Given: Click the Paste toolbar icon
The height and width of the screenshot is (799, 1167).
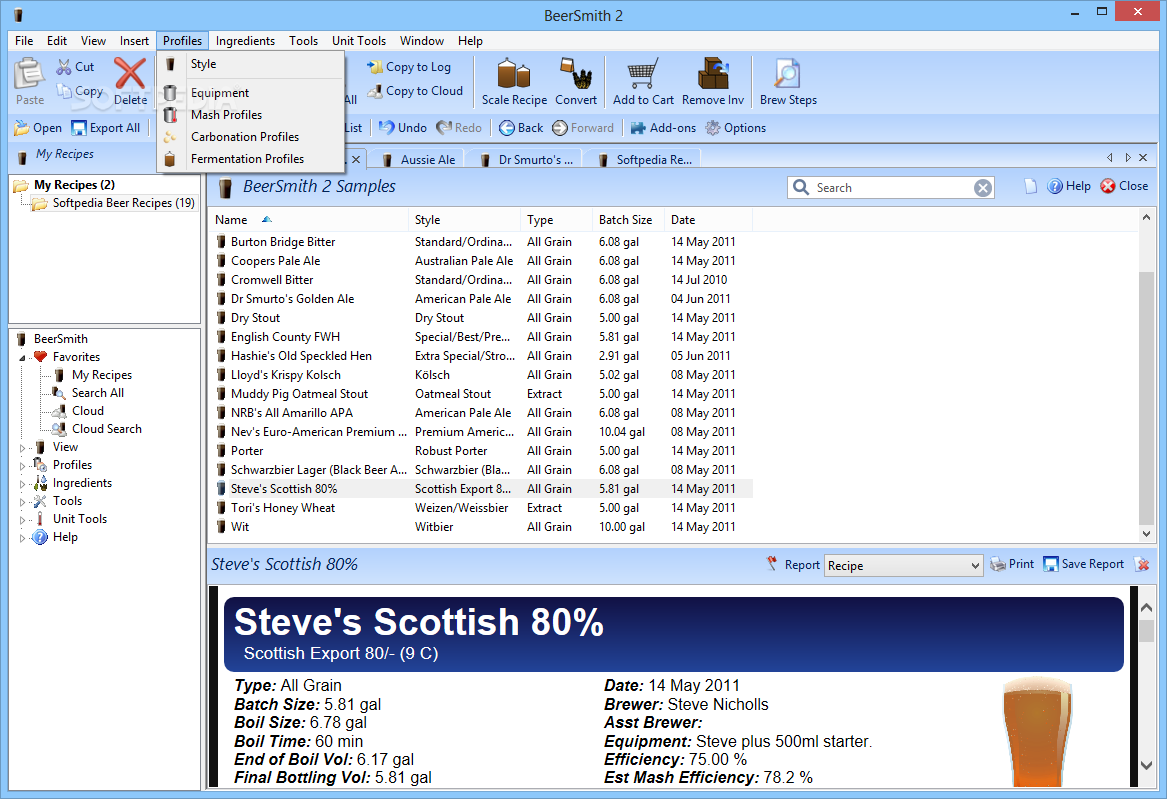Looking at the screenshot, I should (x=30, y=75).
